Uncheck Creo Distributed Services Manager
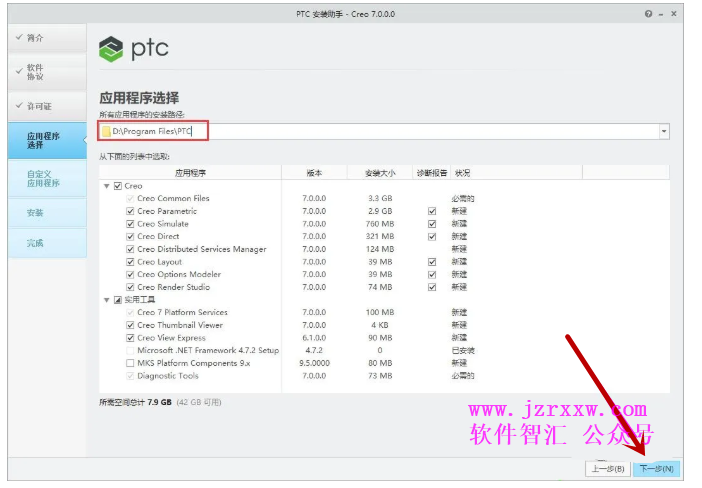Screen dimensions: 702x488 pyautogui.click(x=130, y=249)
